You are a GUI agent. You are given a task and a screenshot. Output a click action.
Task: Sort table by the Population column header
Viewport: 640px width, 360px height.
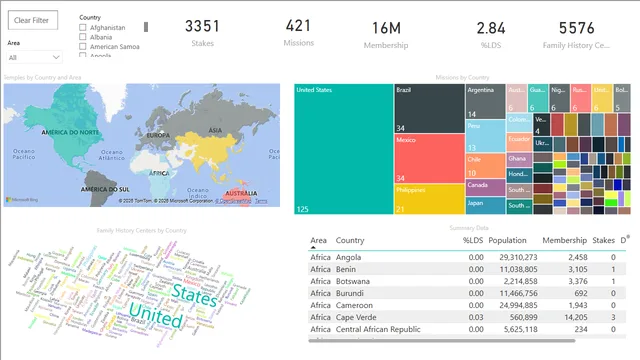(507, 240)
